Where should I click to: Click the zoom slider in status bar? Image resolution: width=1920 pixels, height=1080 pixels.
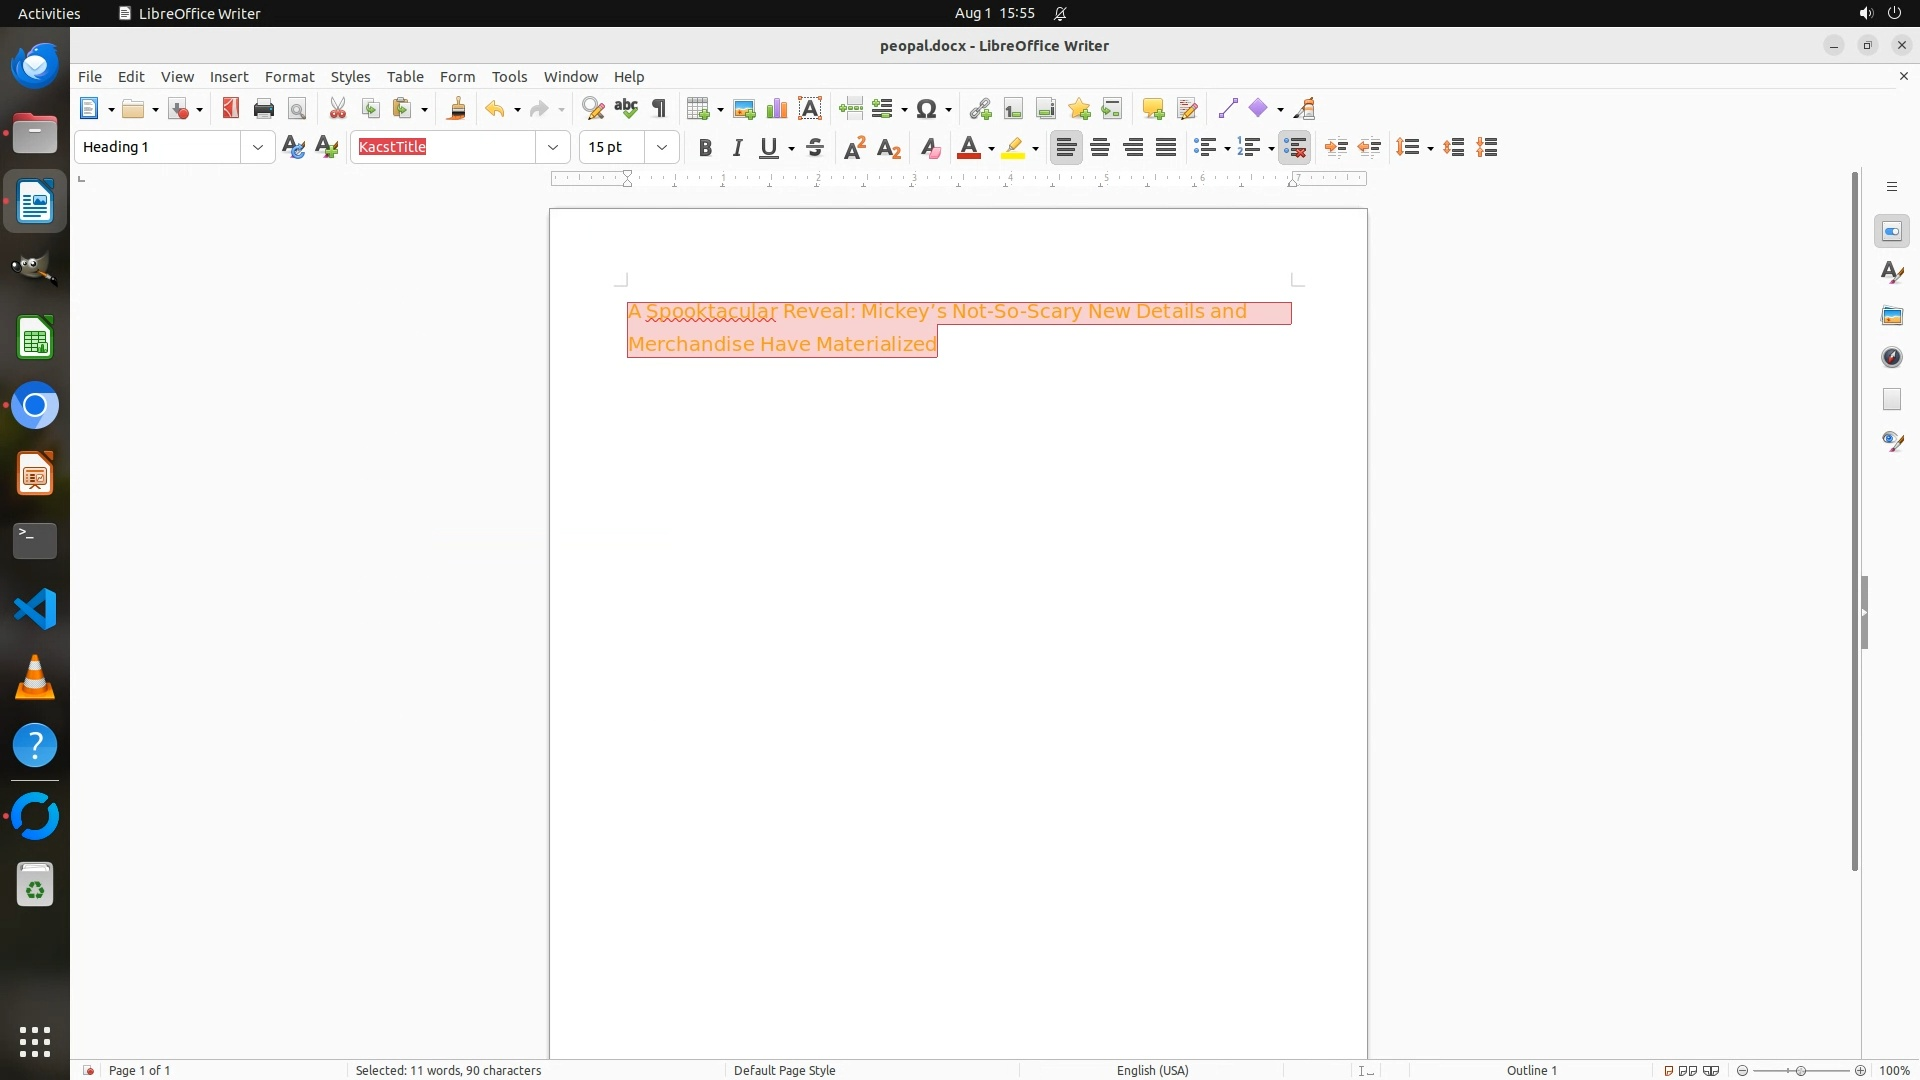(1800, 1070)
